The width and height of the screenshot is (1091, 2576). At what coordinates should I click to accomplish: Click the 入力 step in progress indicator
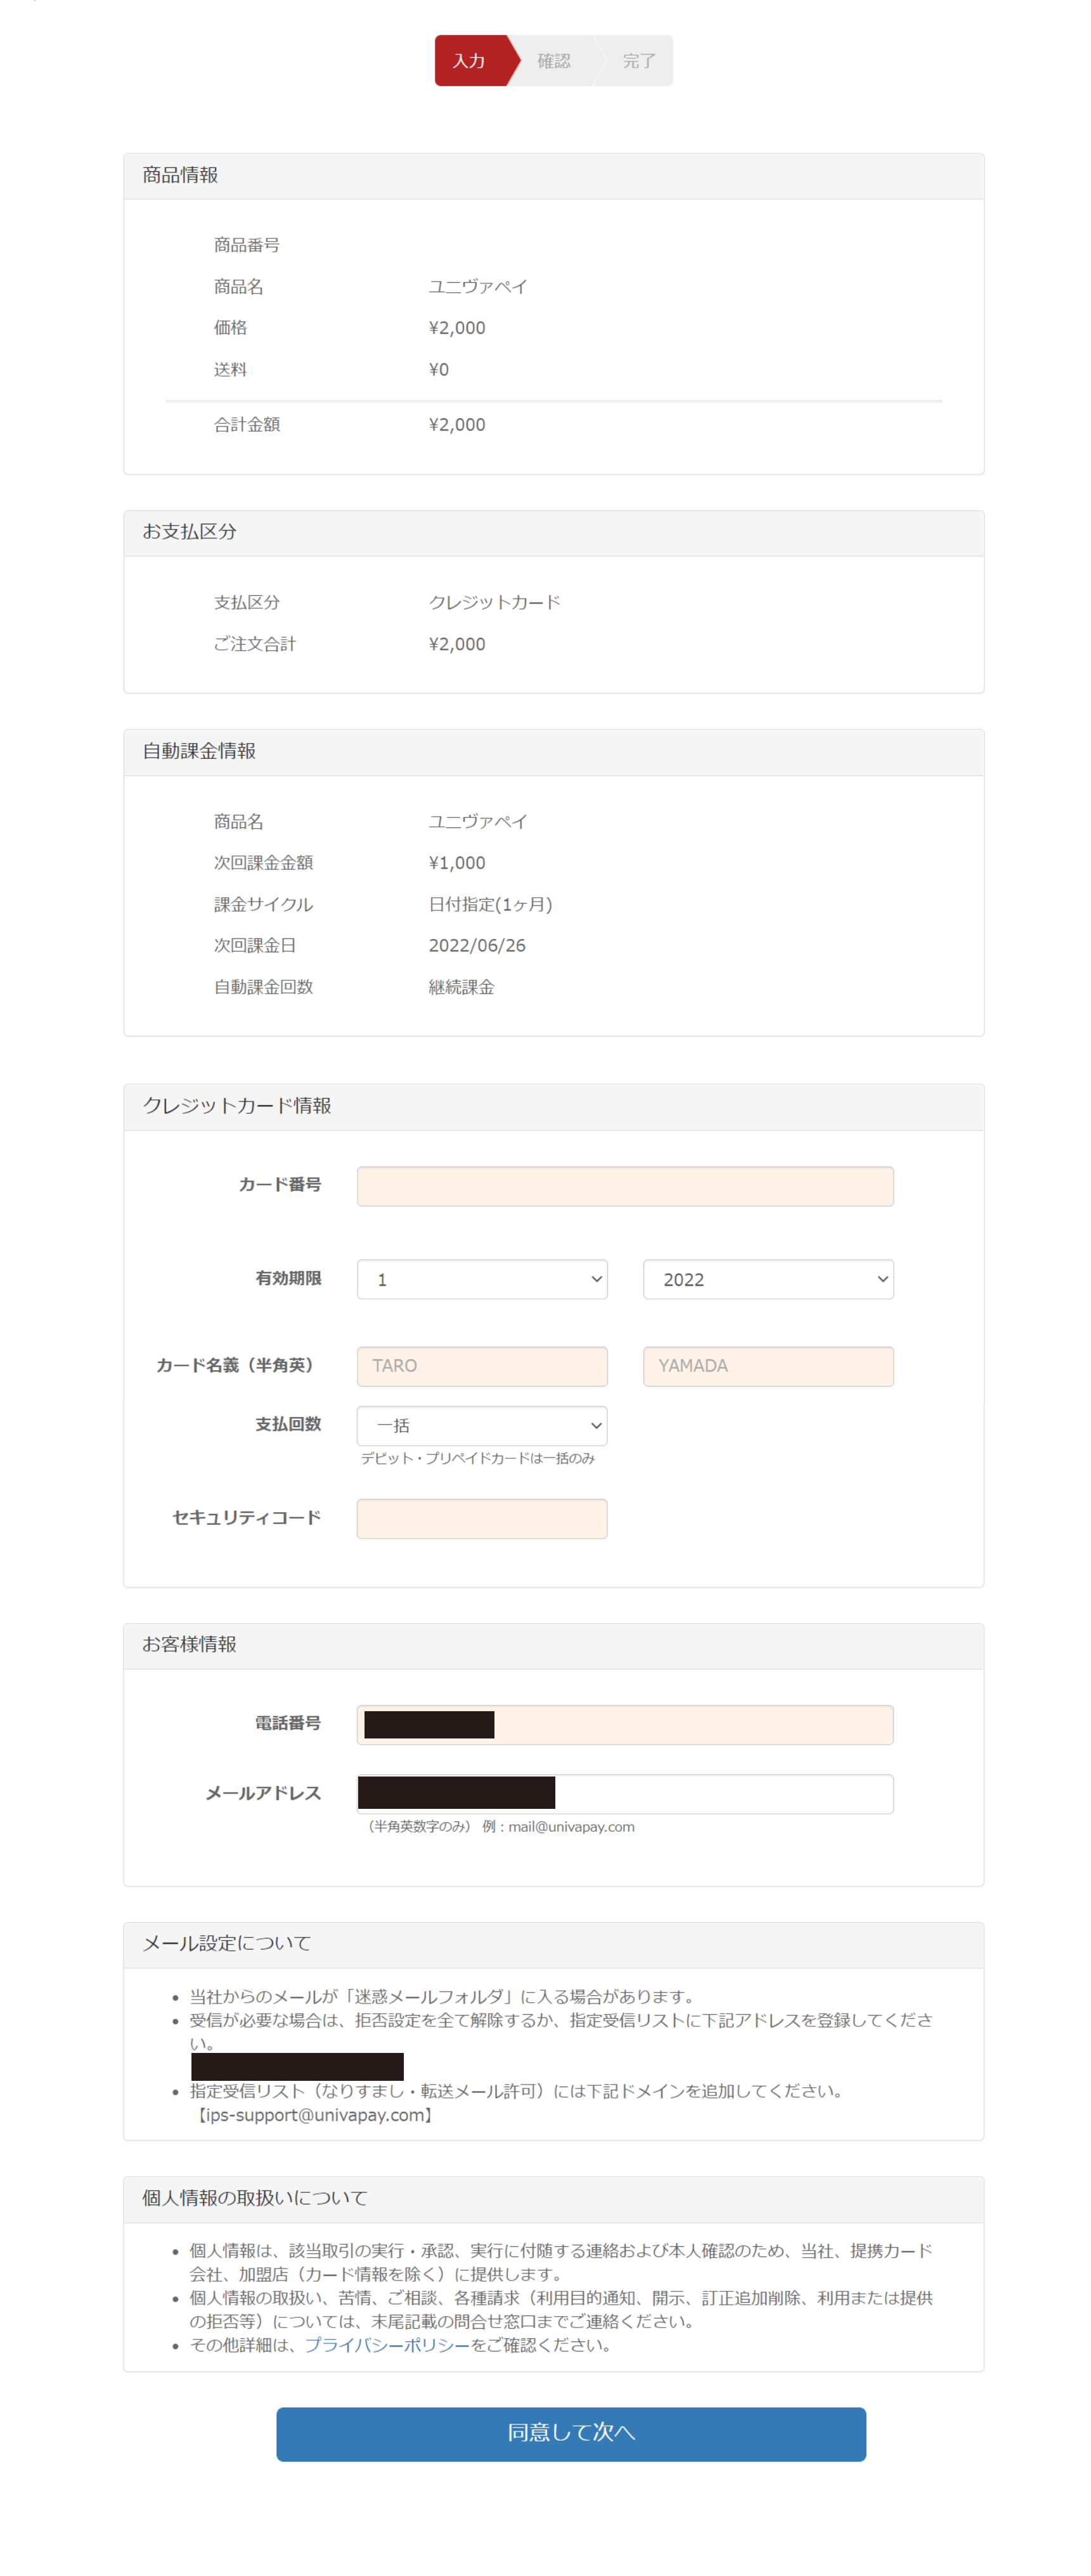click(x=469, y=61)
